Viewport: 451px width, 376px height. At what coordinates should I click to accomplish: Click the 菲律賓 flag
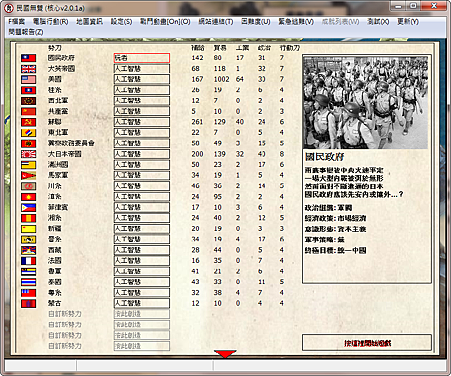(x=28, y=207)
